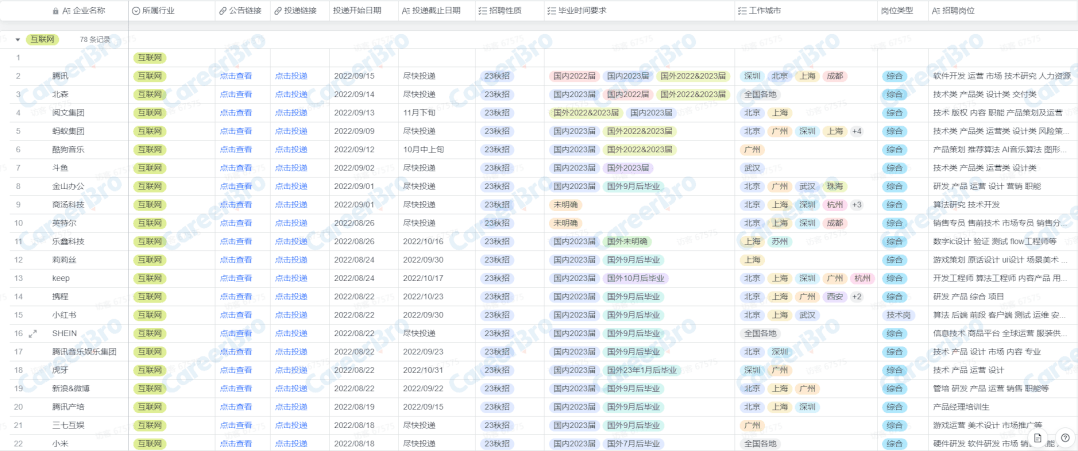This screenshot has height=451, width=1078.
Task: Open 点击投递 apply link for 腾讯
Action: click(x=291, y=76)
